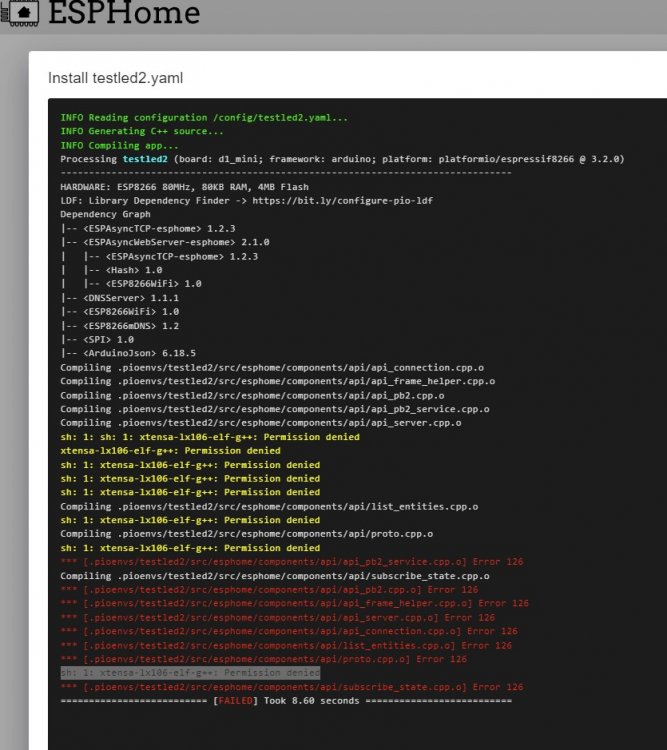Click the highlighted gray 'Permission denied' line
Screen dimensions: 667x750
(x=190, y=673)
